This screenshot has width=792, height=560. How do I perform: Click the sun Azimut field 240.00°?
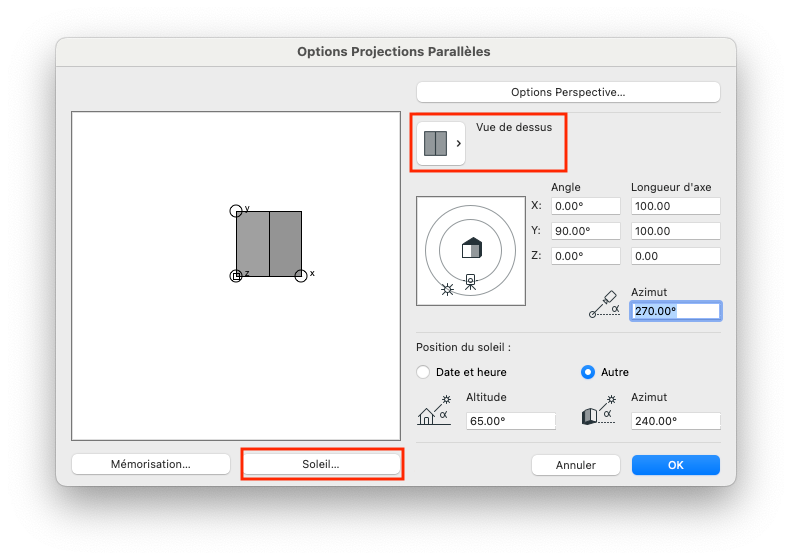point(675,421)
